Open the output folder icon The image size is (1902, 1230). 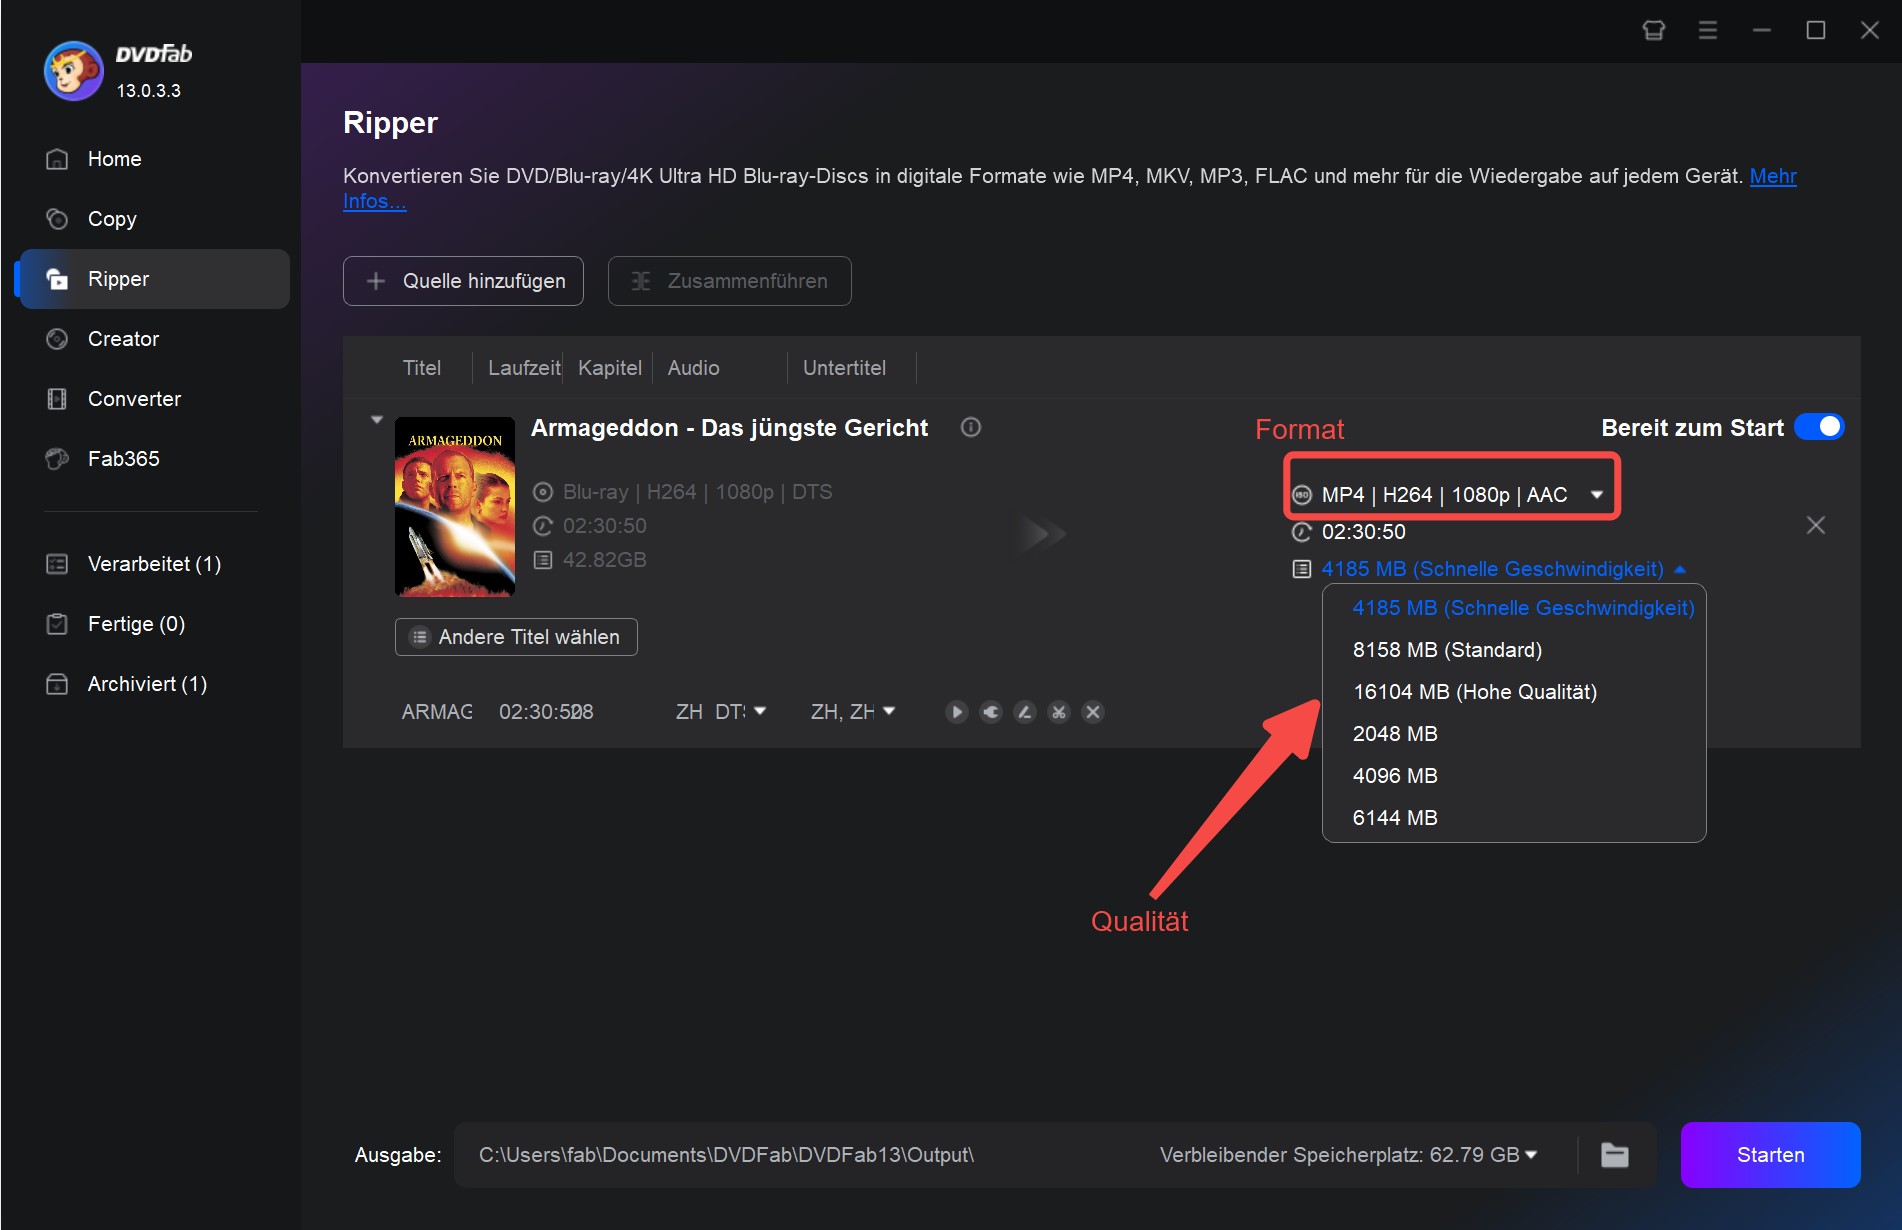[x=1615, y=1155]
